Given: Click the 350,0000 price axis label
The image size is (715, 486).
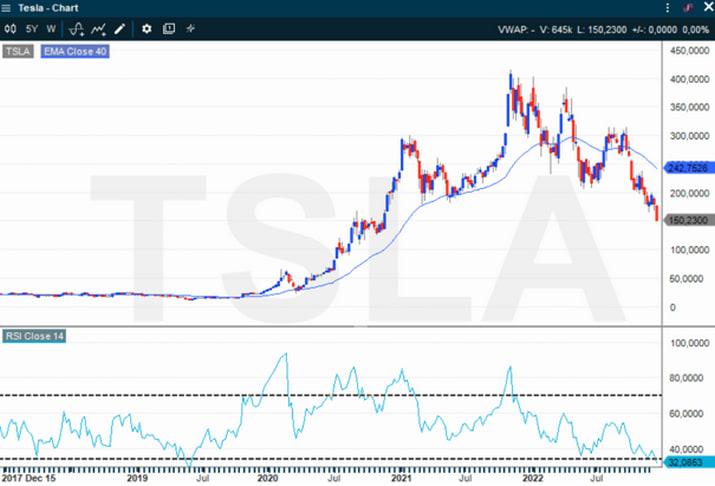Looking at the screenshot, I should click(689, 107).
